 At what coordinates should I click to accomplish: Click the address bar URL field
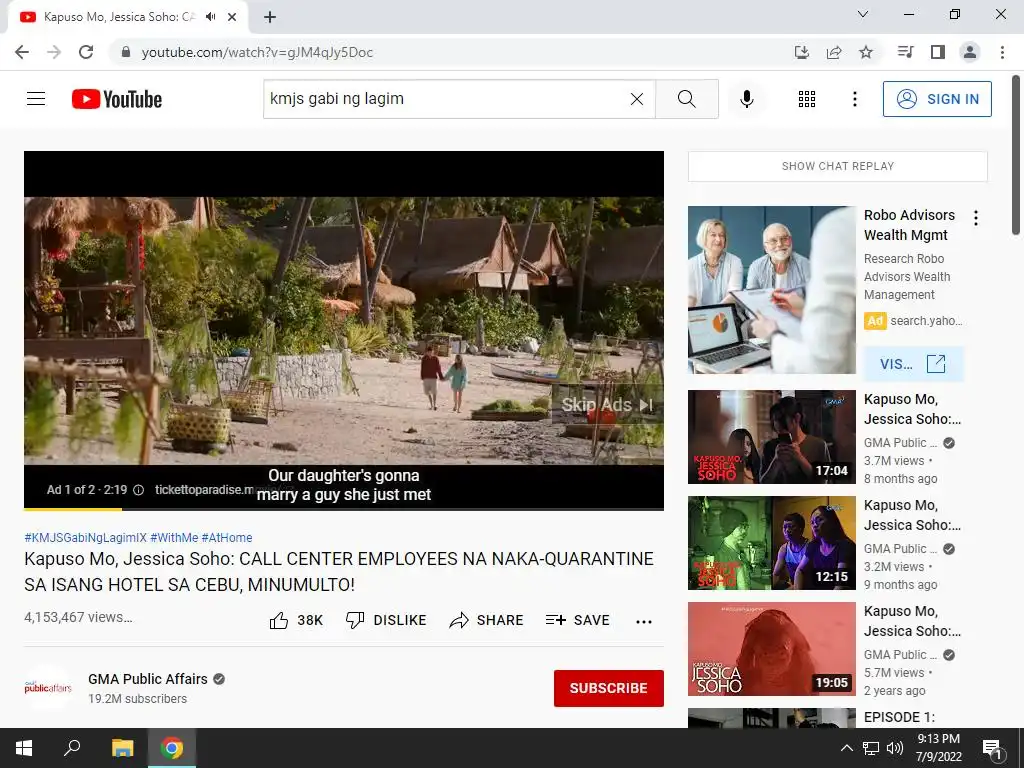click(451, 52)
